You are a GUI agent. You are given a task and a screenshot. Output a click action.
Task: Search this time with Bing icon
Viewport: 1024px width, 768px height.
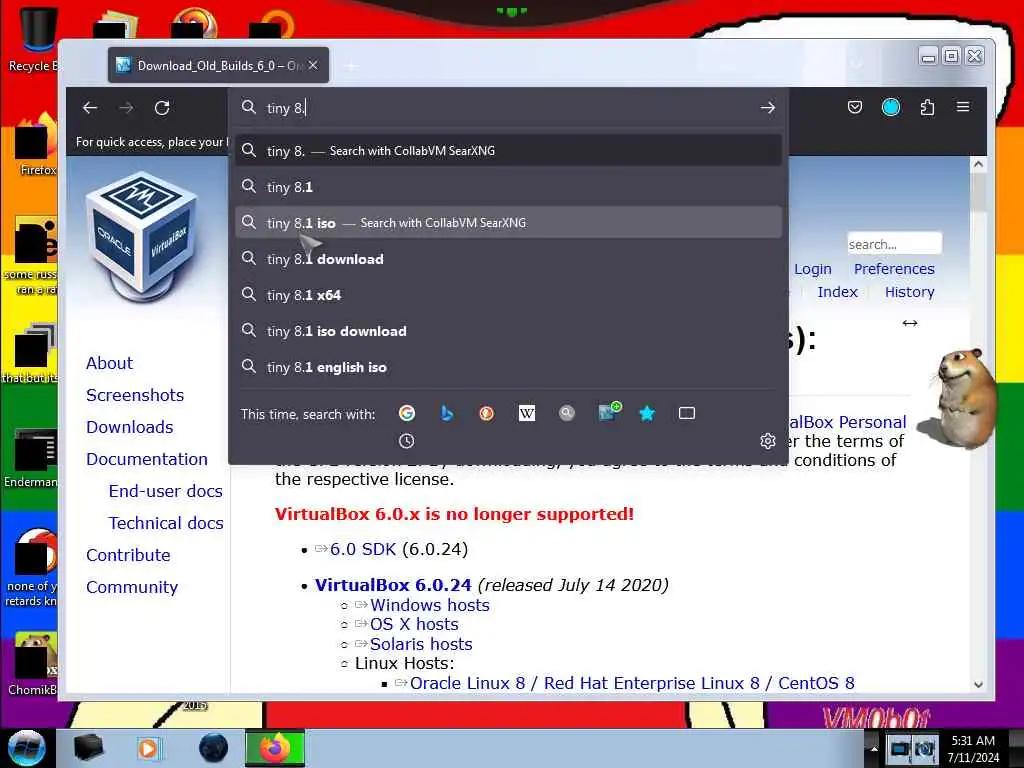point(447,413)
